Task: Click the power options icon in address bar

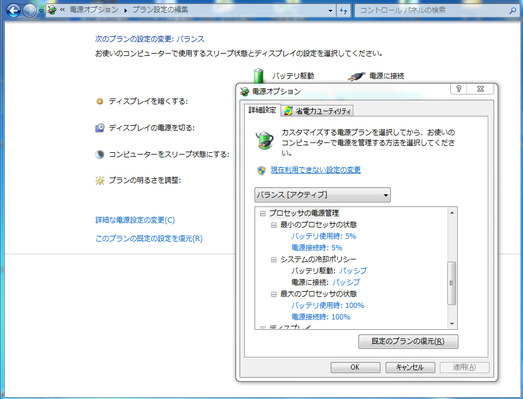Action: pos(52,10)
